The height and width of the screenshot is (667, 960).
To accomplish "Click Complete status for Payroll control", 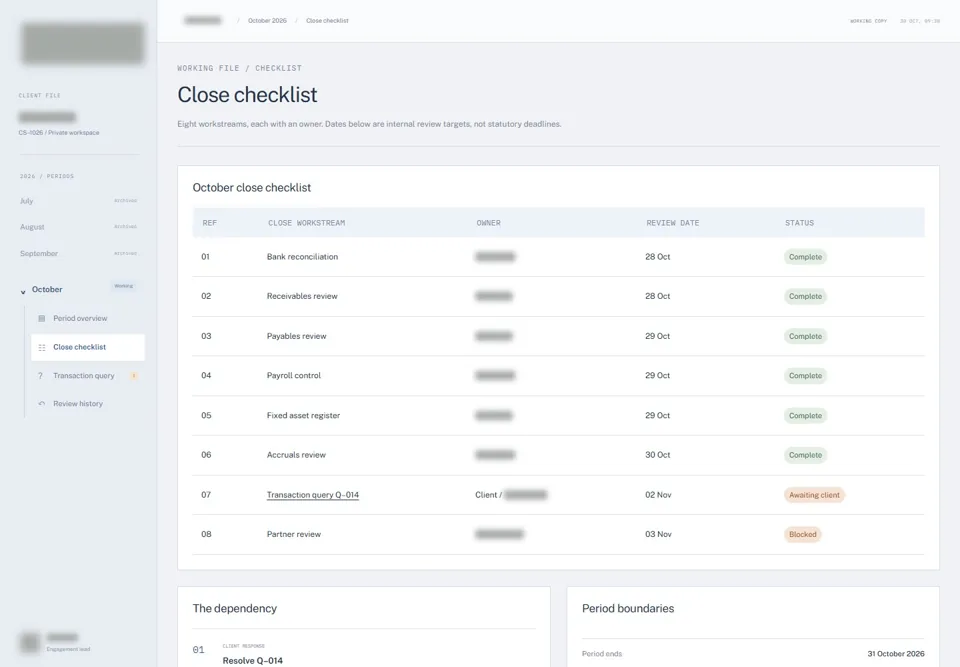I will 805,376.
